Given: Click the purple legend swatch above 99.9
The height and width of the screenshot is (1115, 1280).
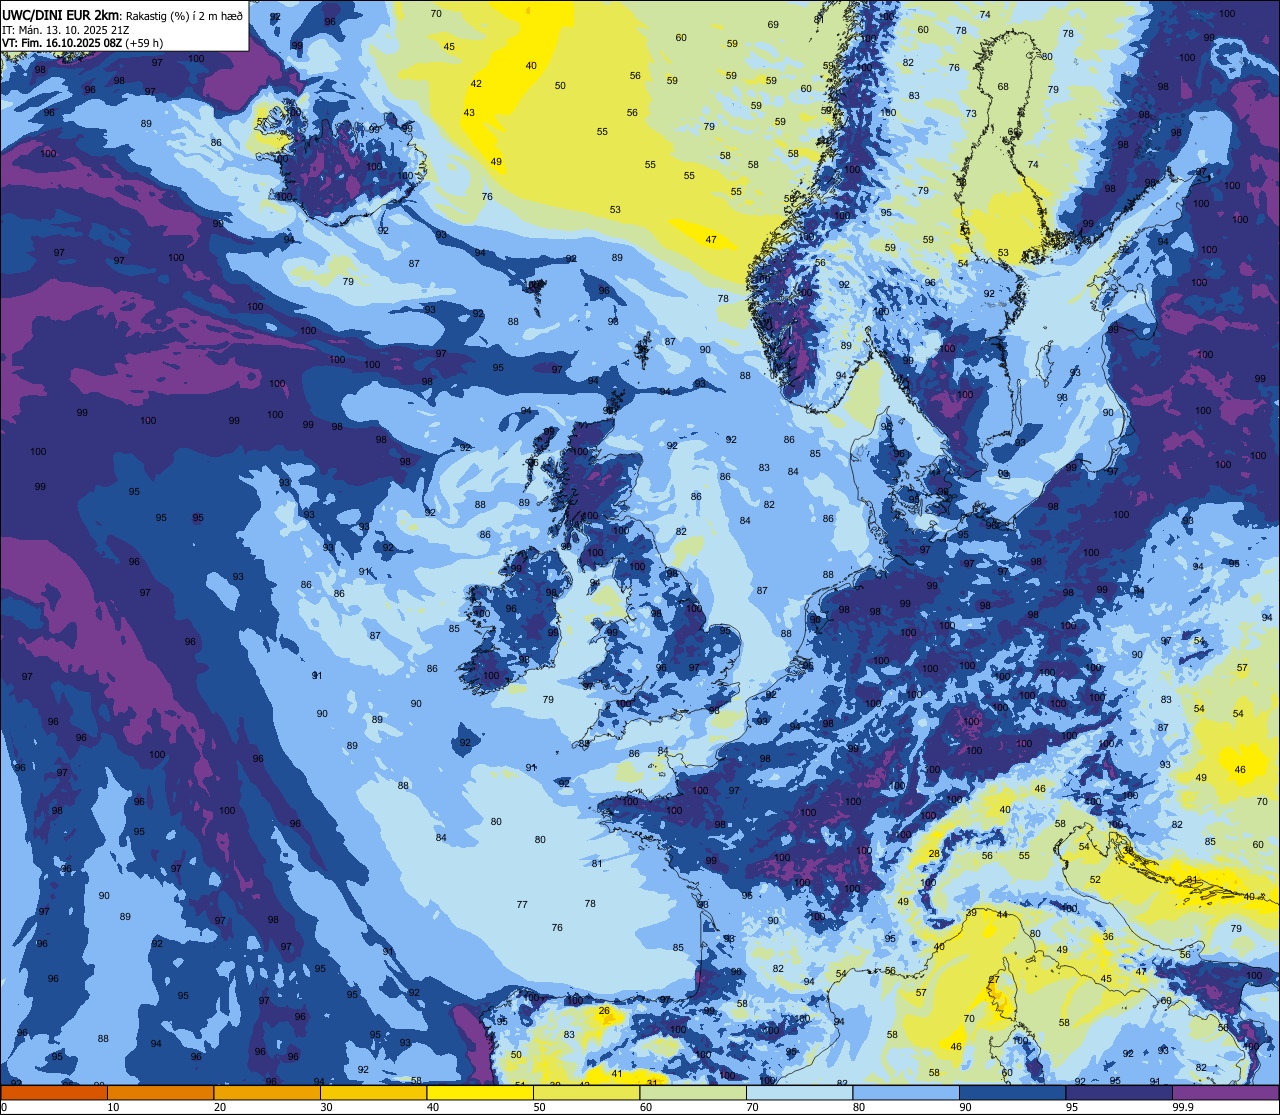Looking at the screenshot, I should 1225,1092.
